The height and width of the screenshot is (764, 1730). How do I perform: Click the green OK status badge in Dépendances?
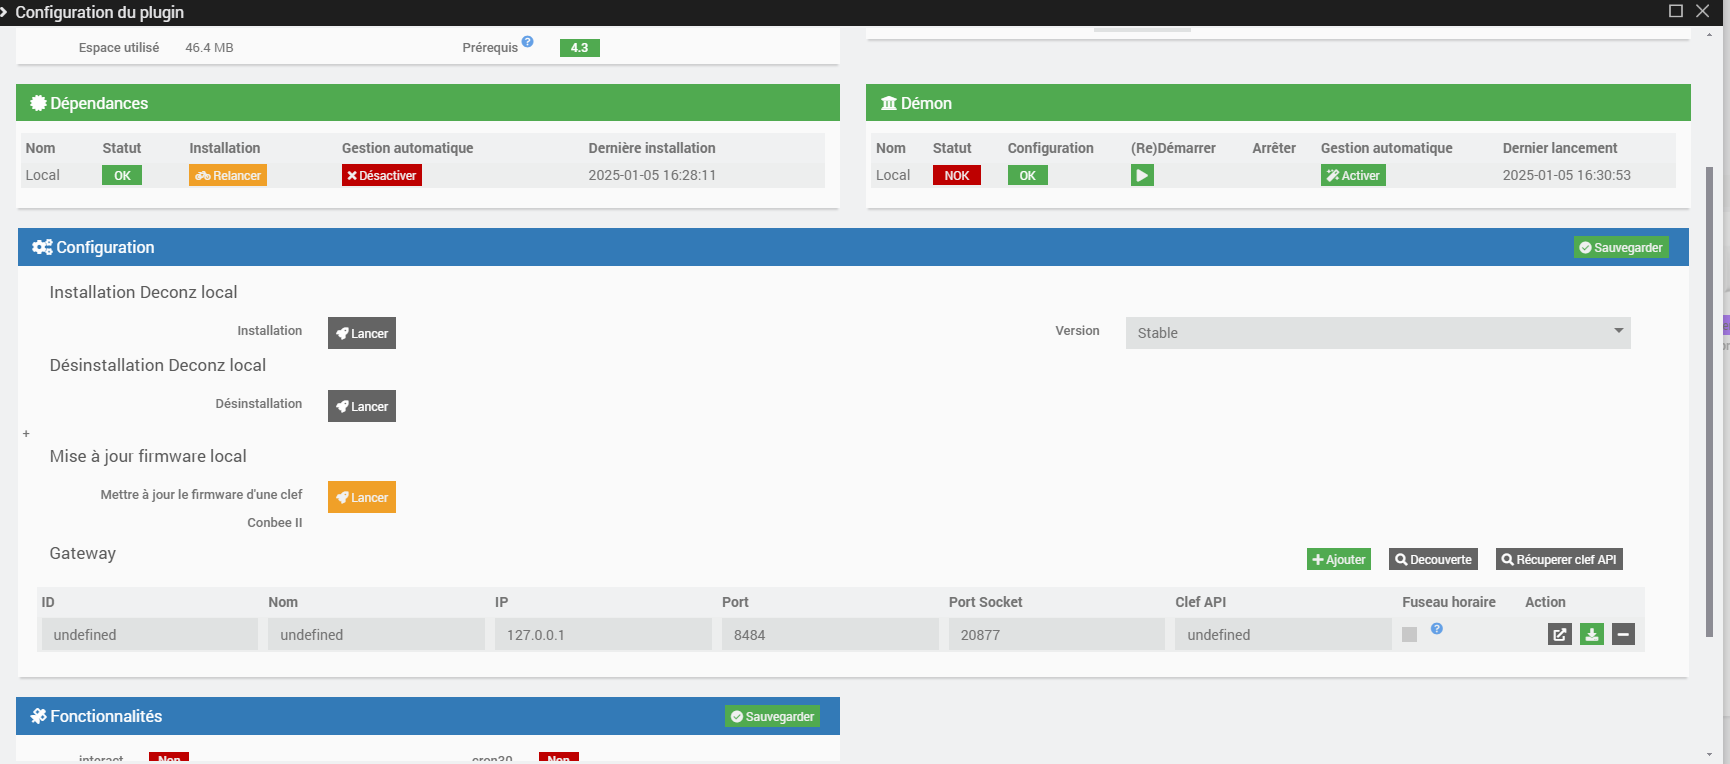(122, 175)
